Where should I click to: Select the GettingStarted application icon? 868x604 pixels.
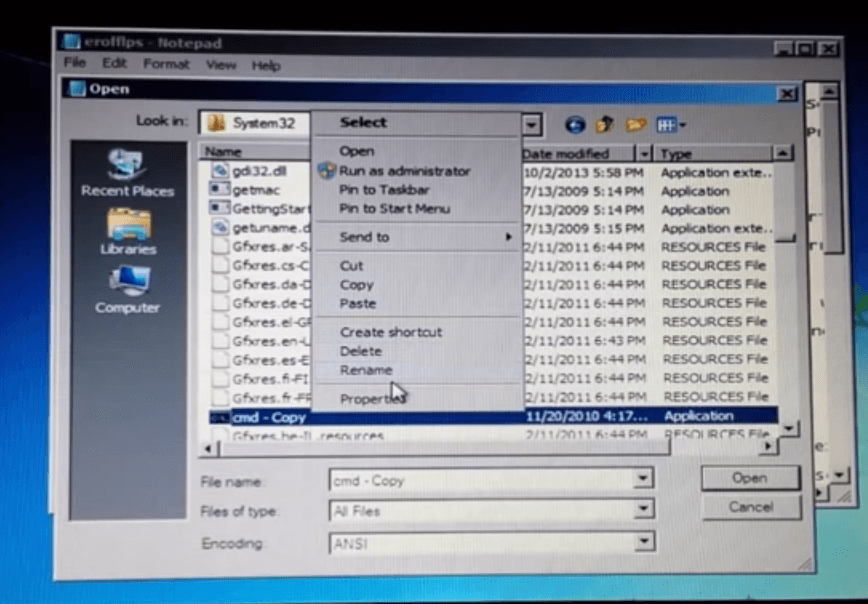point(220,208)
